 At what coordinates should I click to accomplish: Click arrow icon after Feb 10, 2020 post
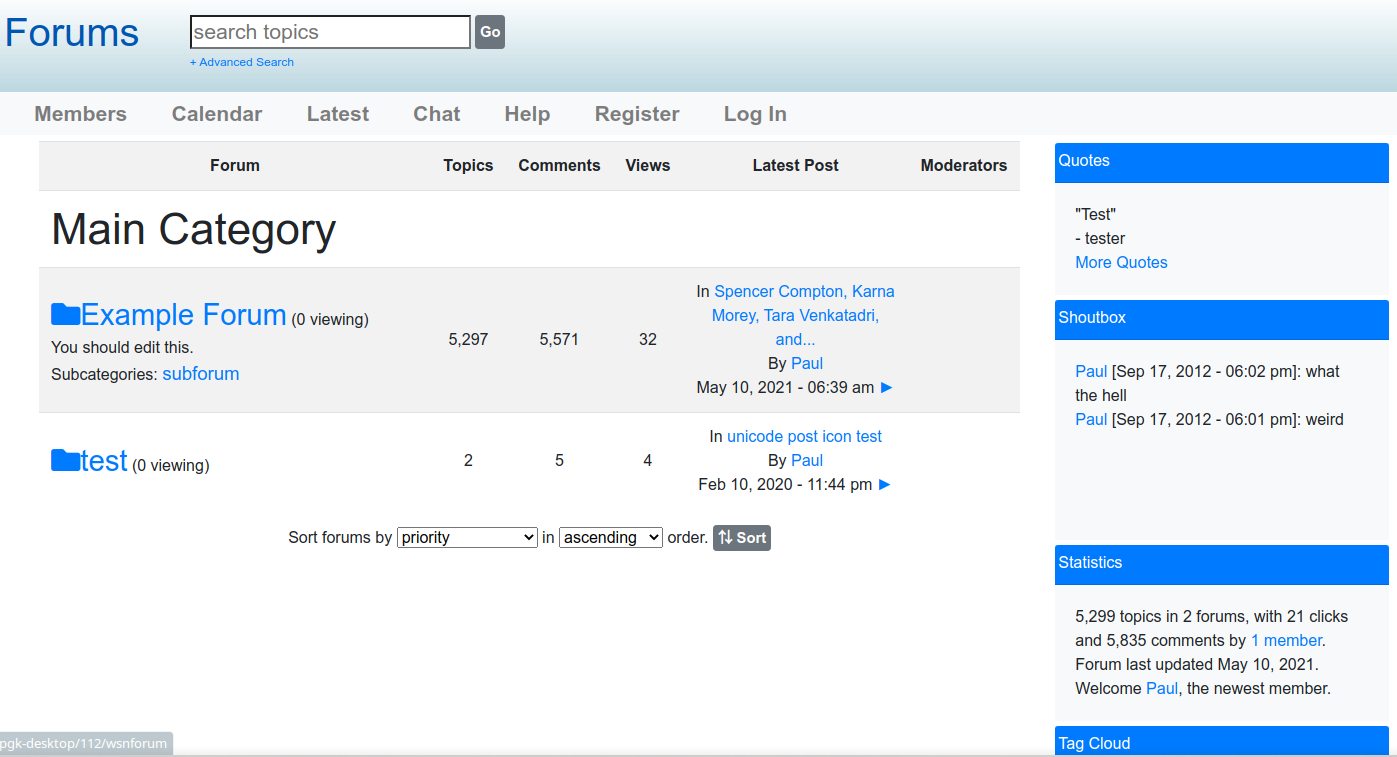884,485
